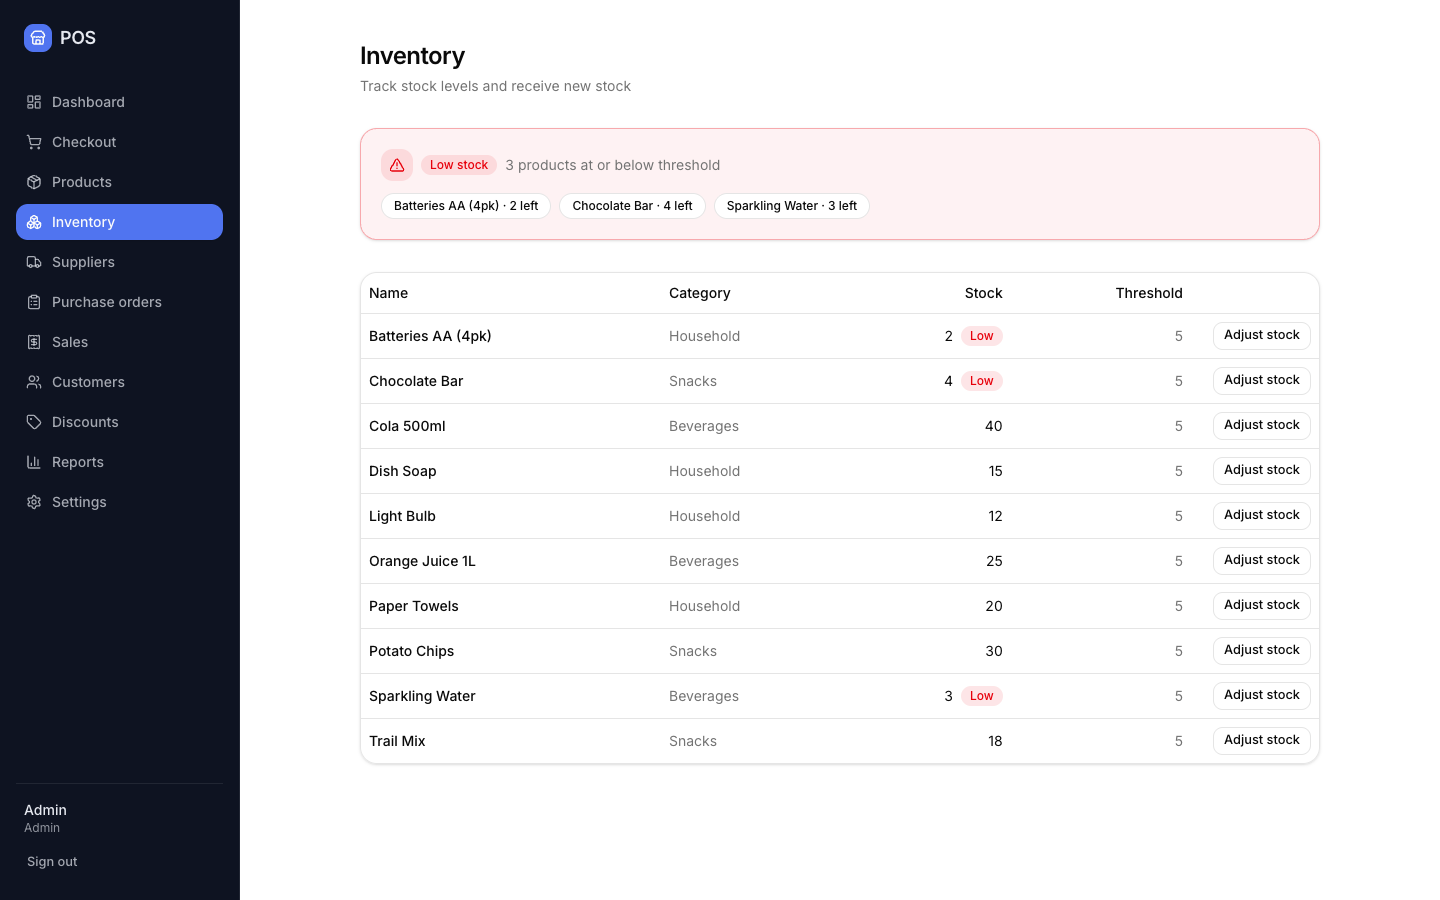Adjust stock for Potato Chips

tap(1262, 651)
